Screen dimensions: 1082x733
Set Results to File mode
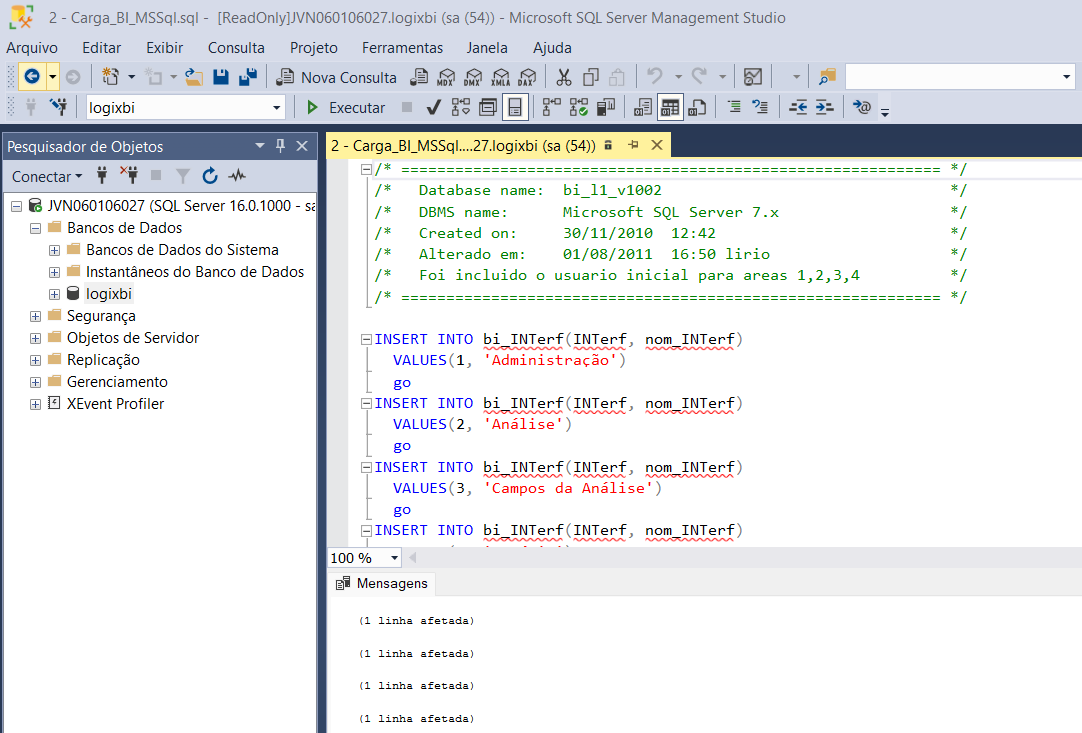[x=697, y=107]
